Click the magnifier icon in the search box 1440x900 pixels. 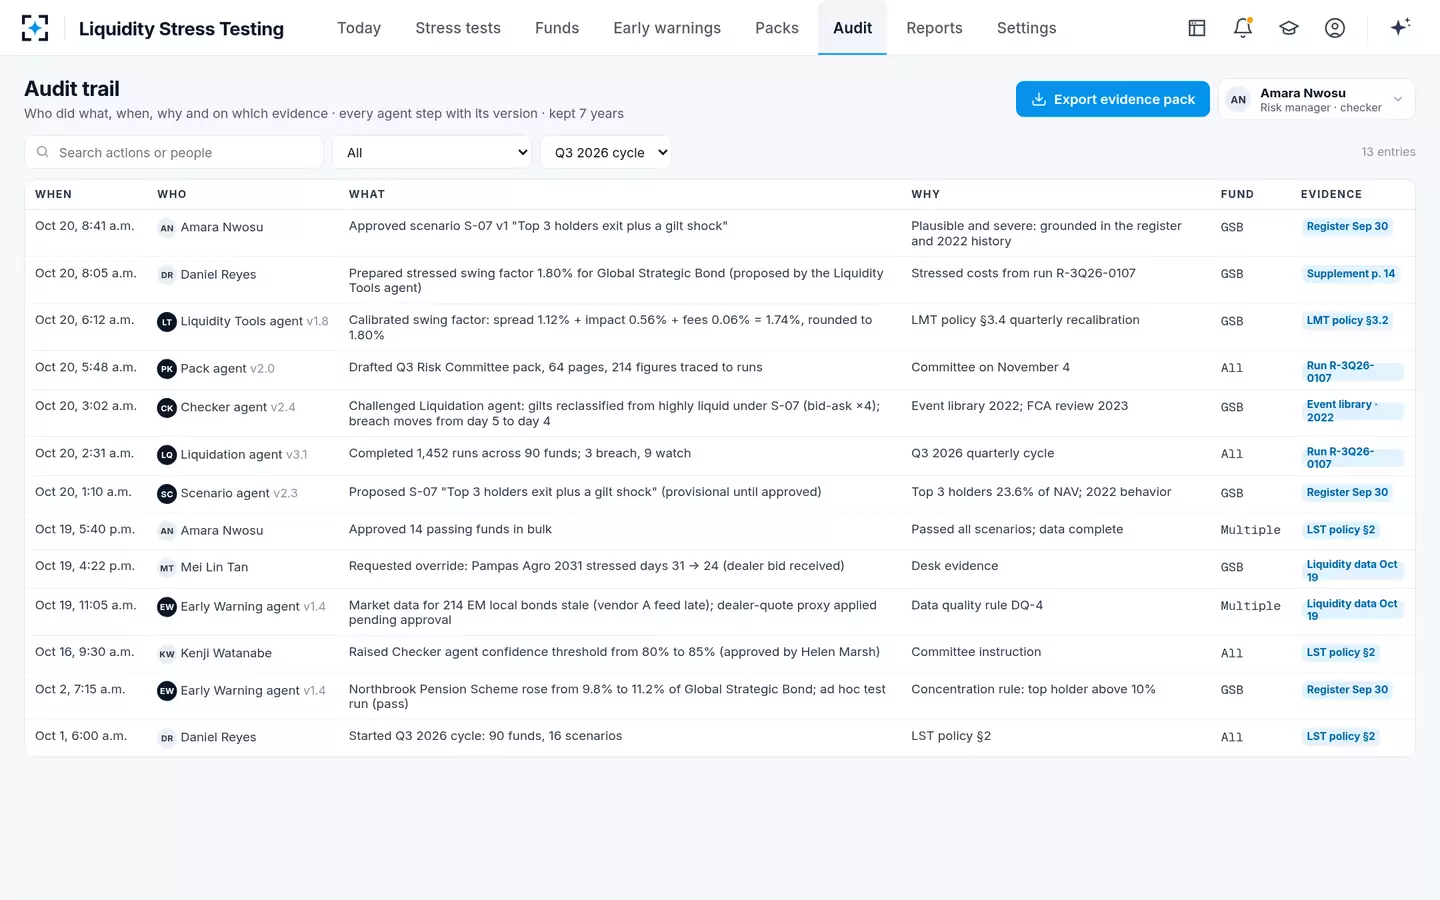42,152
